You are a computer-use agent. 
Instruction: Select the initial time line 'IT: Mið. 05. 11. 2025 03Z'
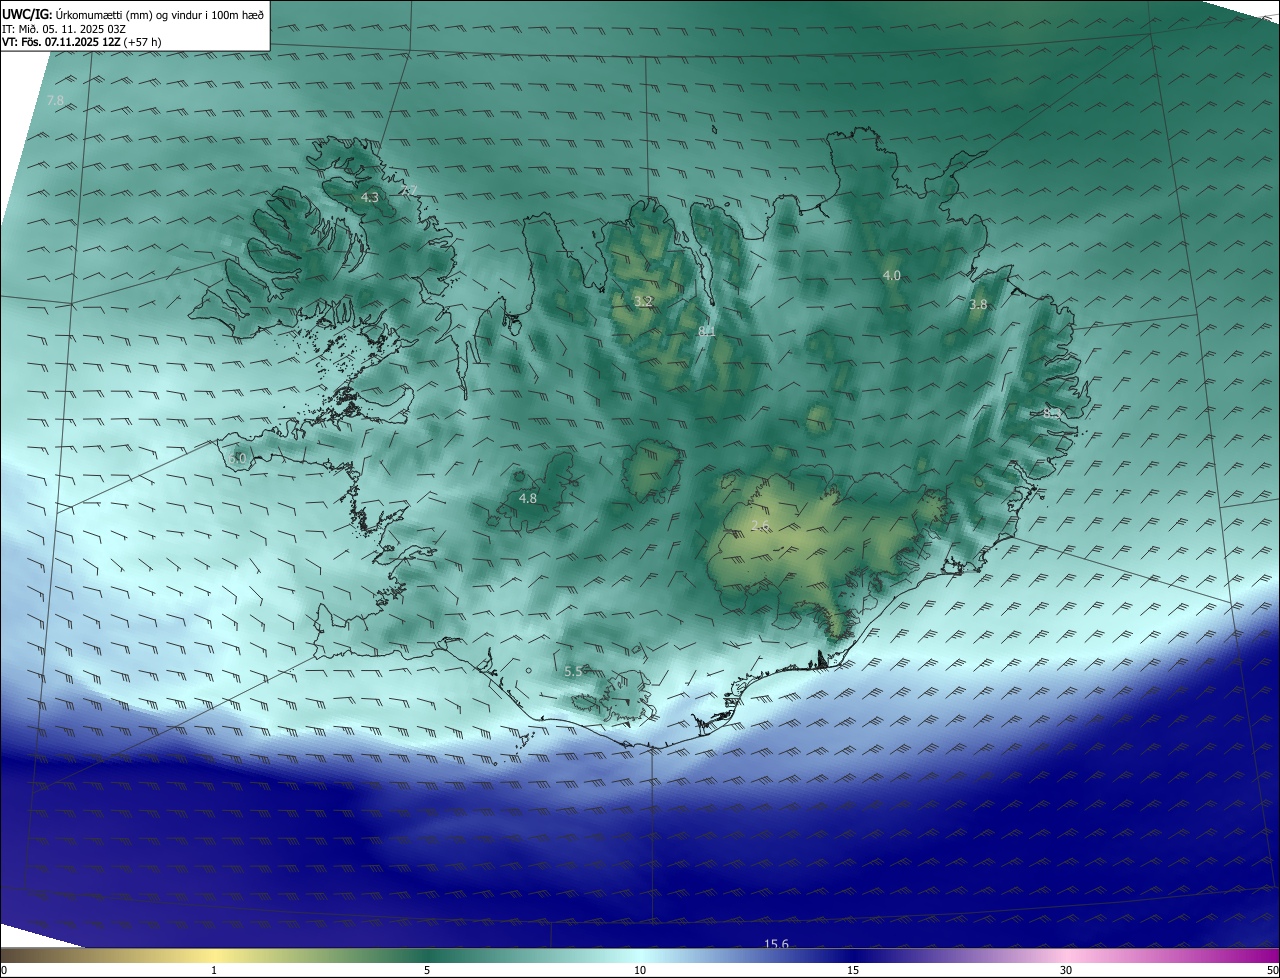pyautogui.click(x=64, y=29)
